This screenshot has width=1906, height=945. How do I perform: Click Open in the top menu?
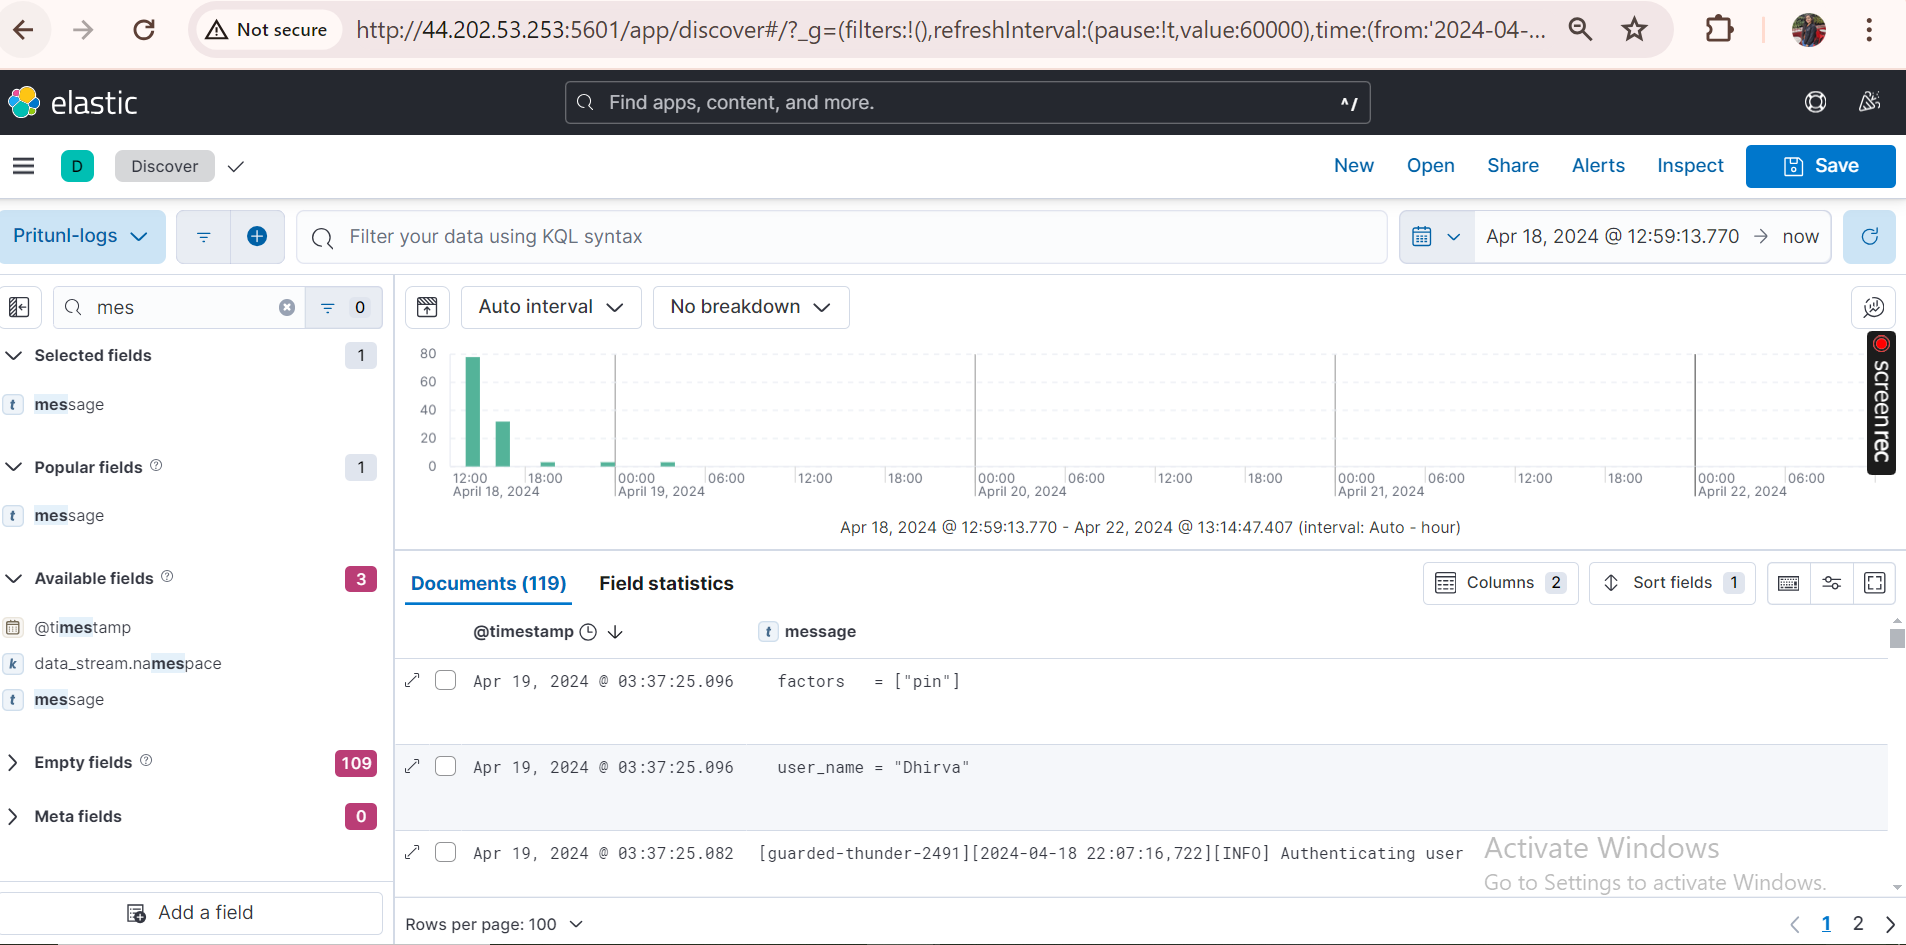1431,166
